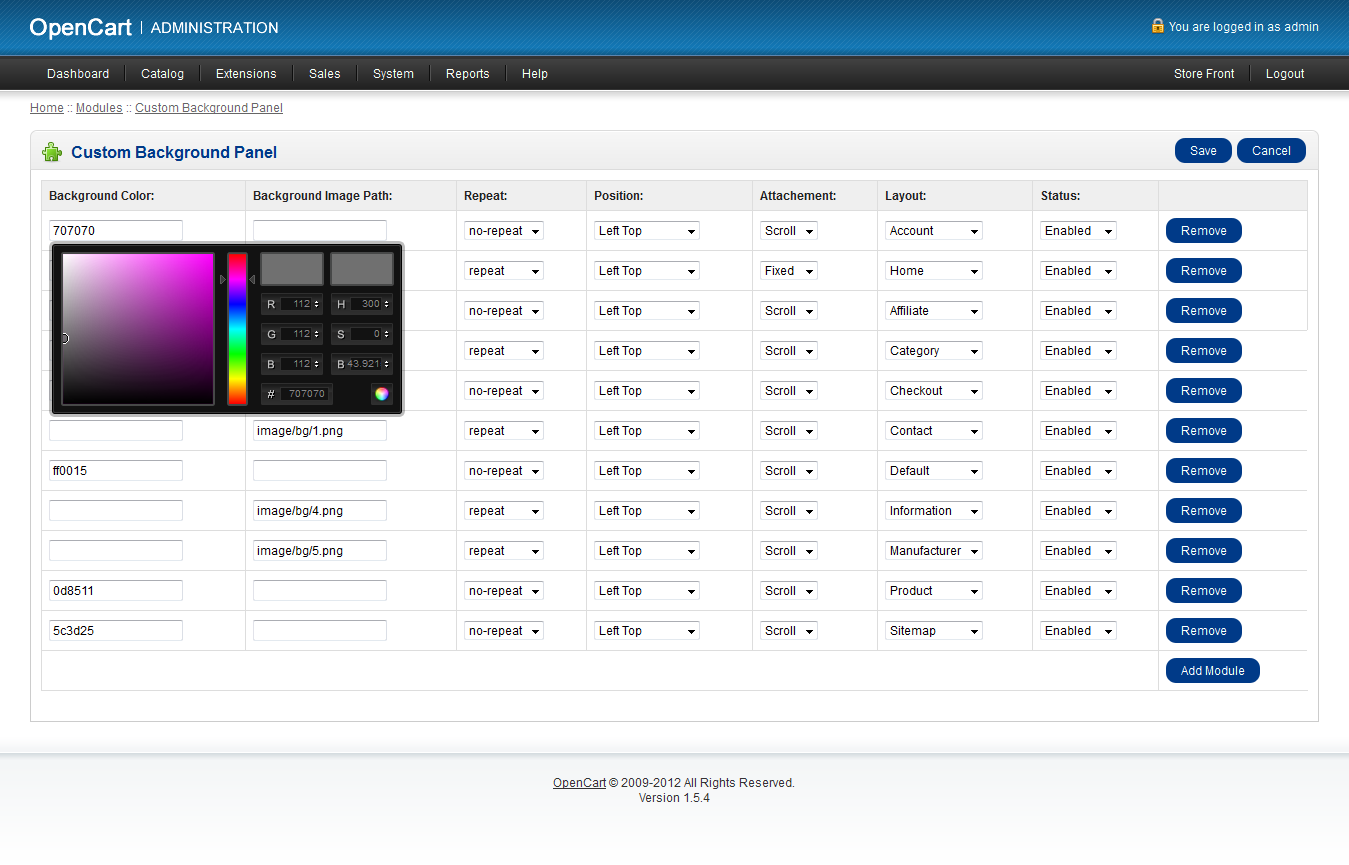Open Repeat dropdown in Sitemap row

point(504,631)
